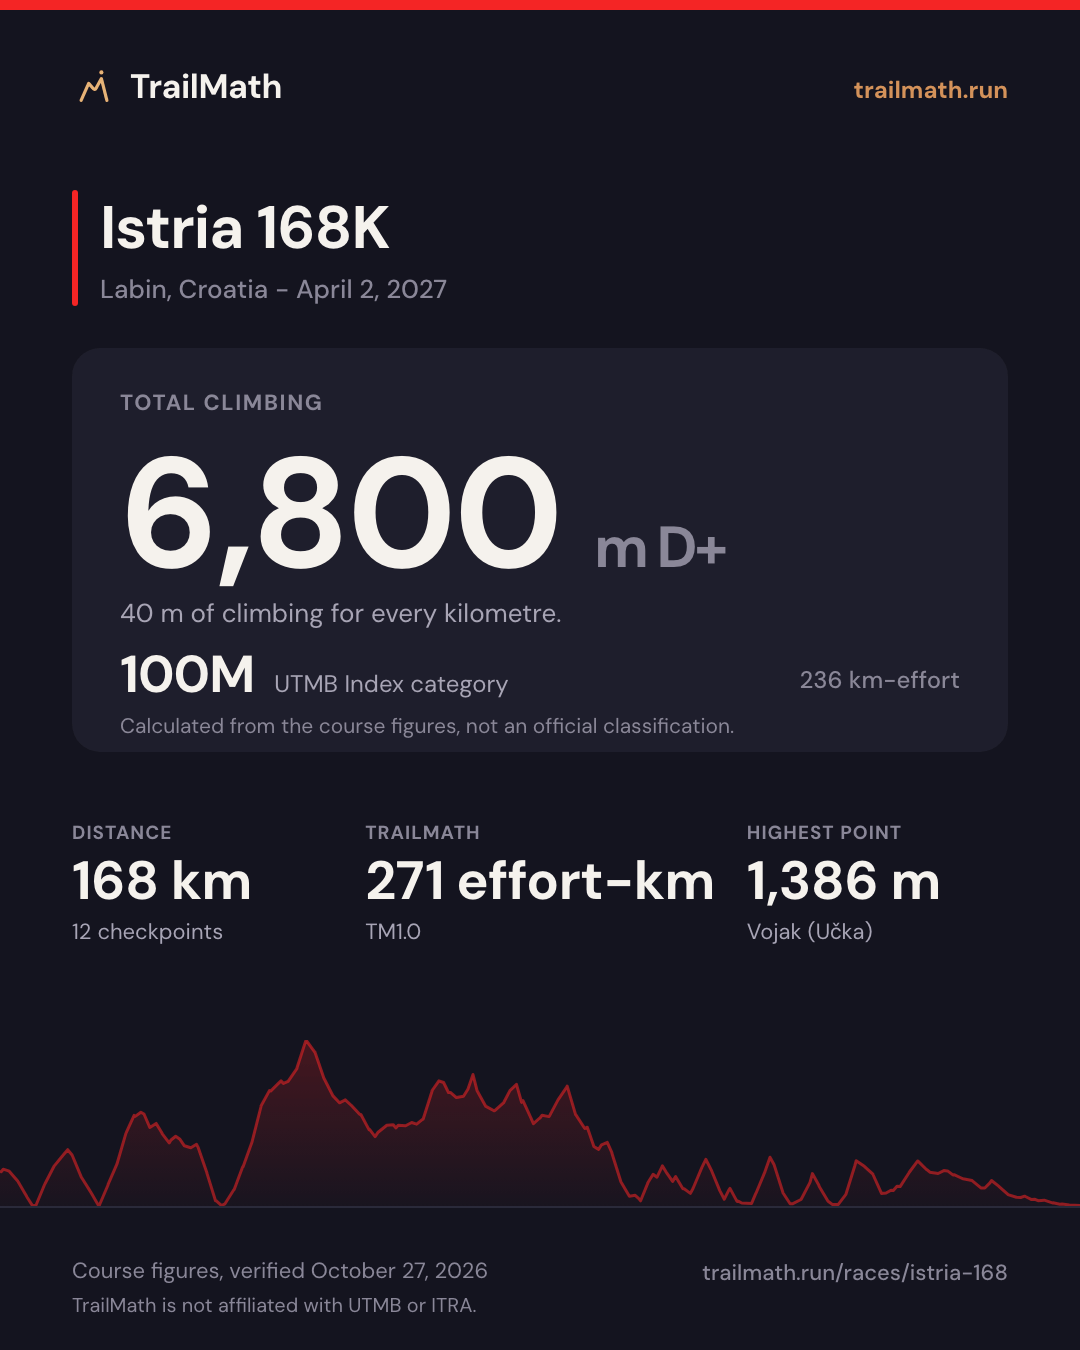The height and width of the screenshot is (1350, 1080).
Task: Select the 100M category value
Action: (x=187, y=675)
